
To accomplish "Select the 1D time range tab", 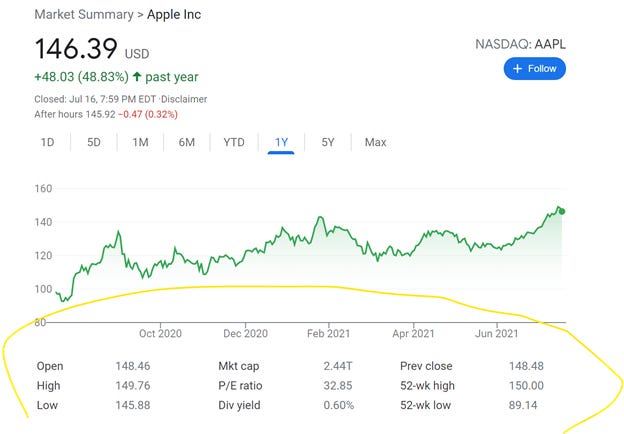I will 47,142.
